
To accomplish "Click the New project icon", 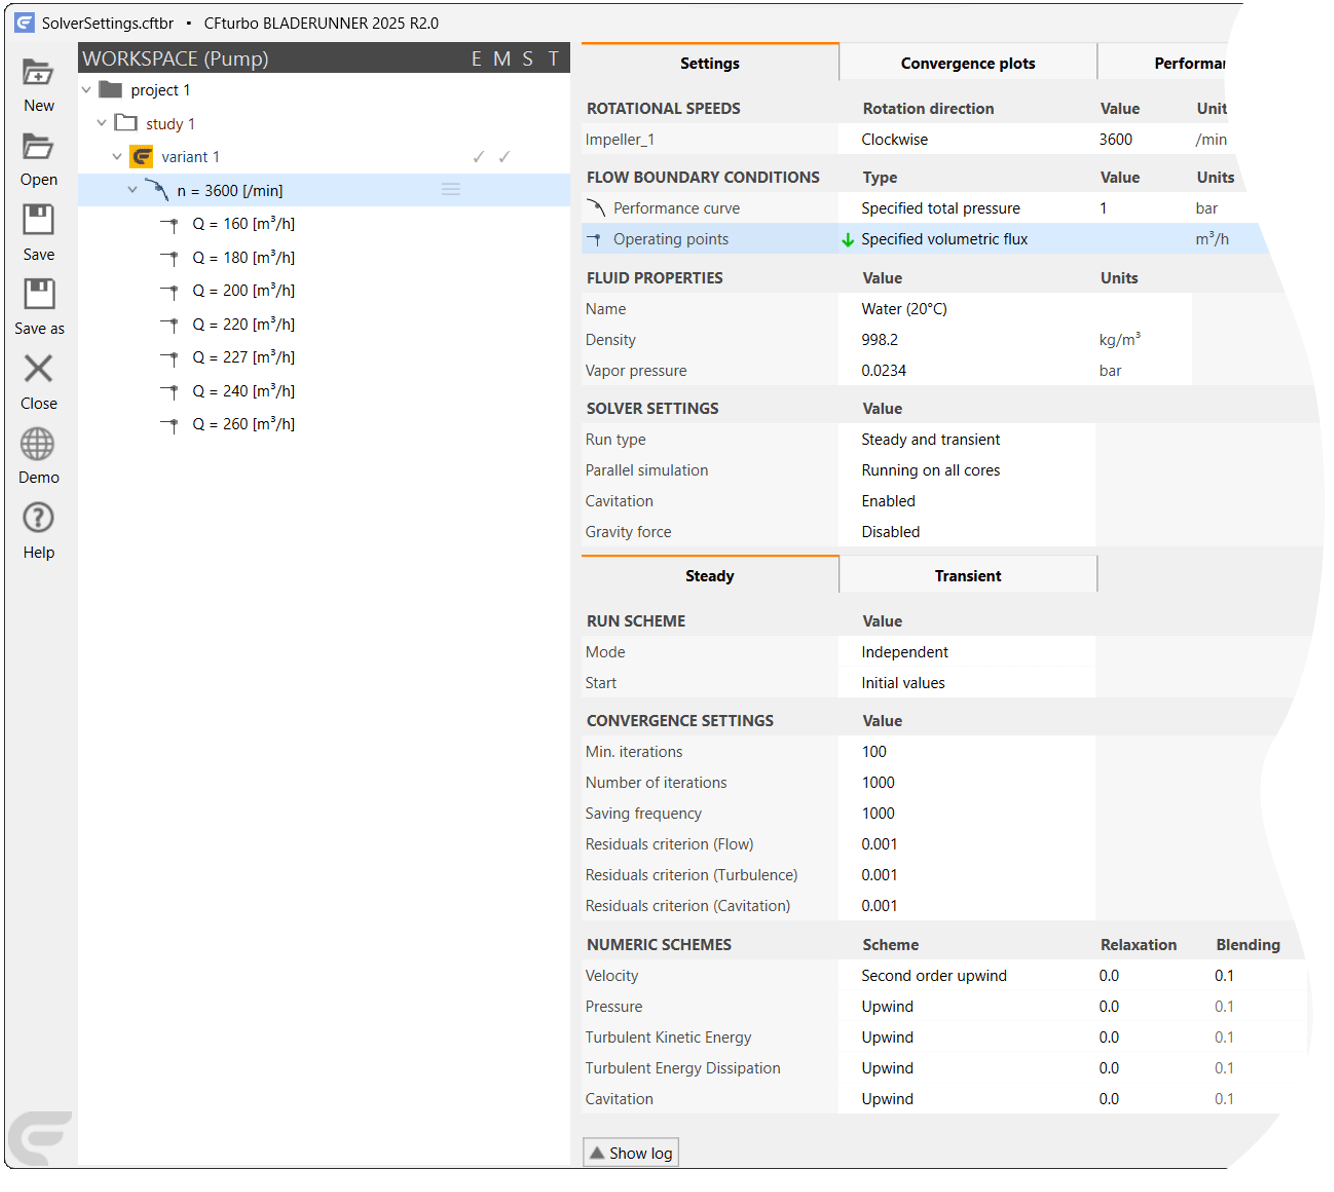I will click(38, 73).
